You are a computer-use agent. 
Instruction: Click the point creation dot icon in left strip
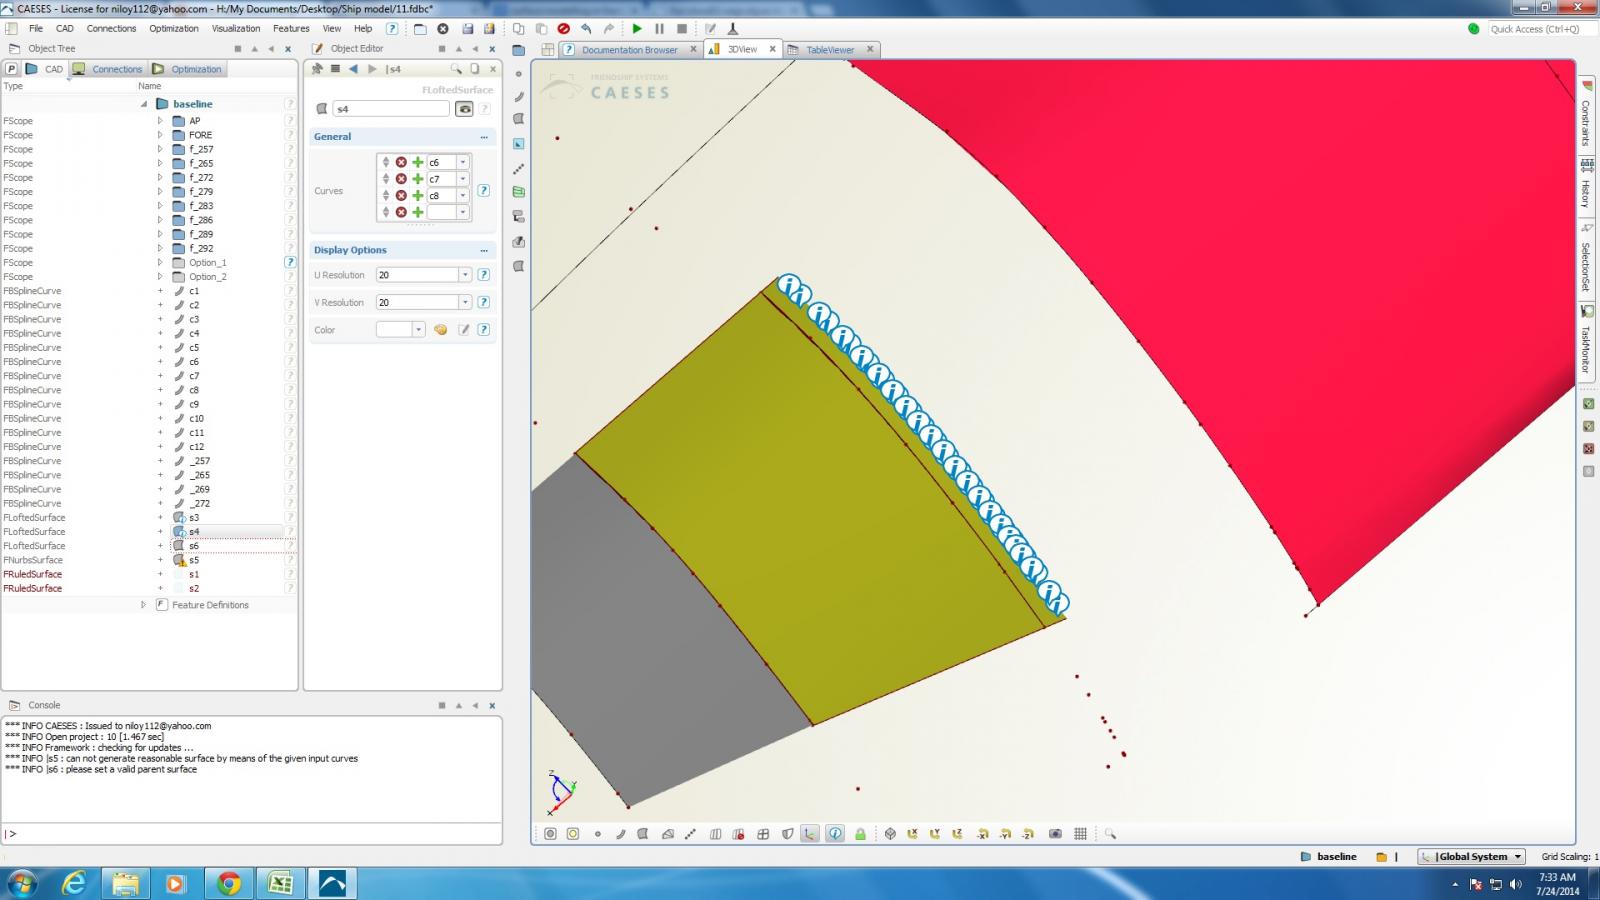coord(518,74)
